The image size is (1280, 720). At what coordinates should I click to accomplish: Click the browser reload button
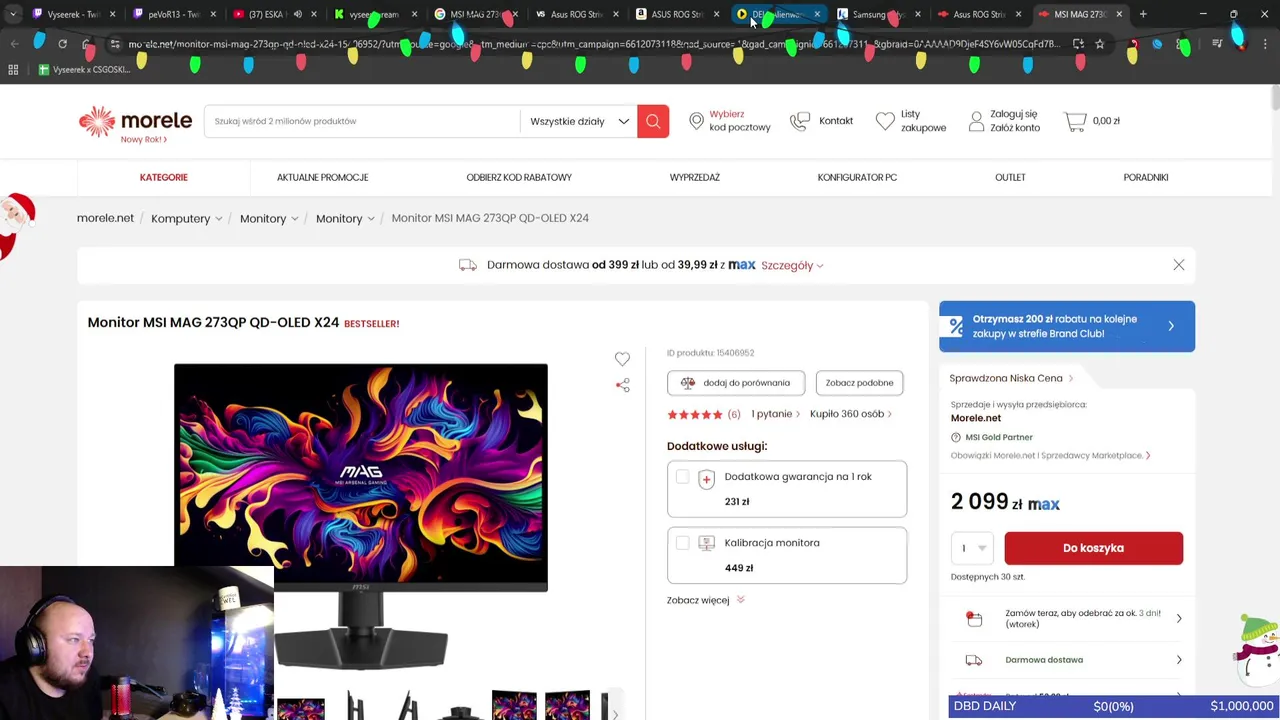tap(62, 44)
